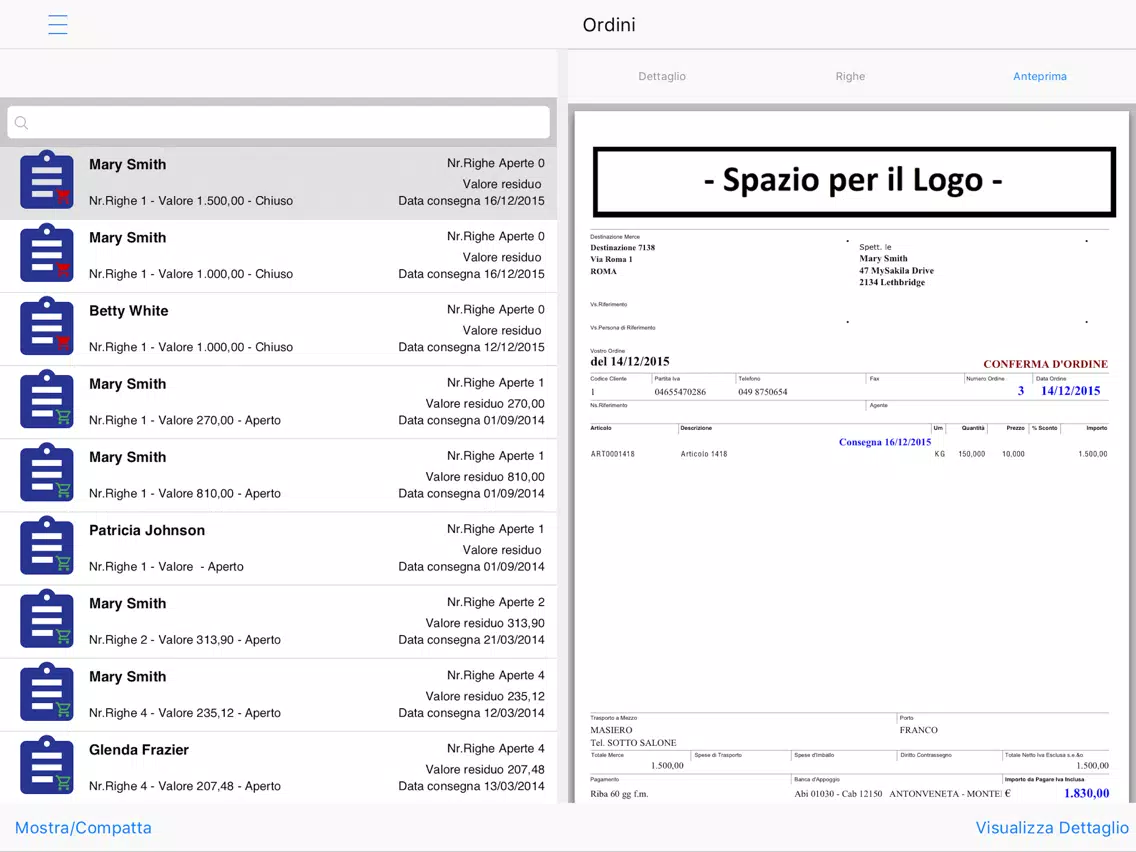Open order with Valore residuo 810,00
1136x852 pixels.
pyautogui.click(x=278, y=475)
